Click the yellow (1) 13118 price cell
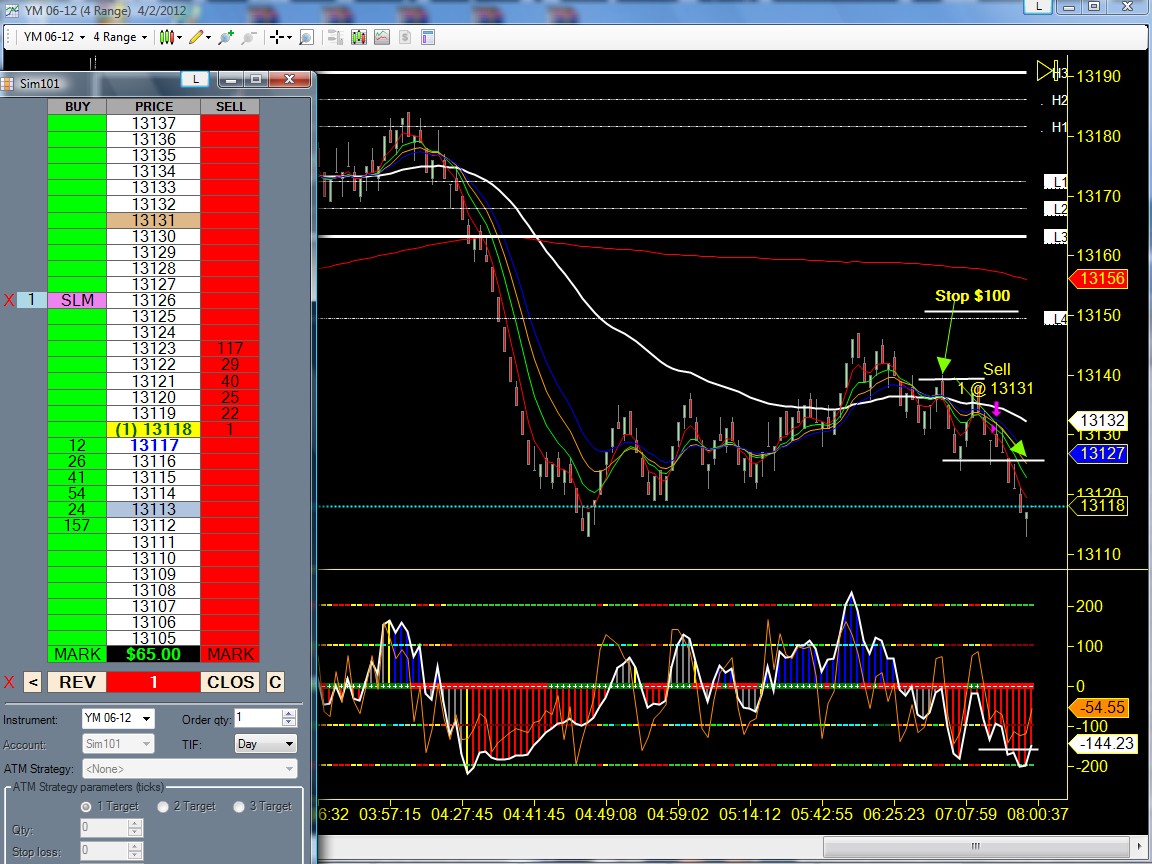Viewport: 1152px width, 864px height. coord(154,429)
